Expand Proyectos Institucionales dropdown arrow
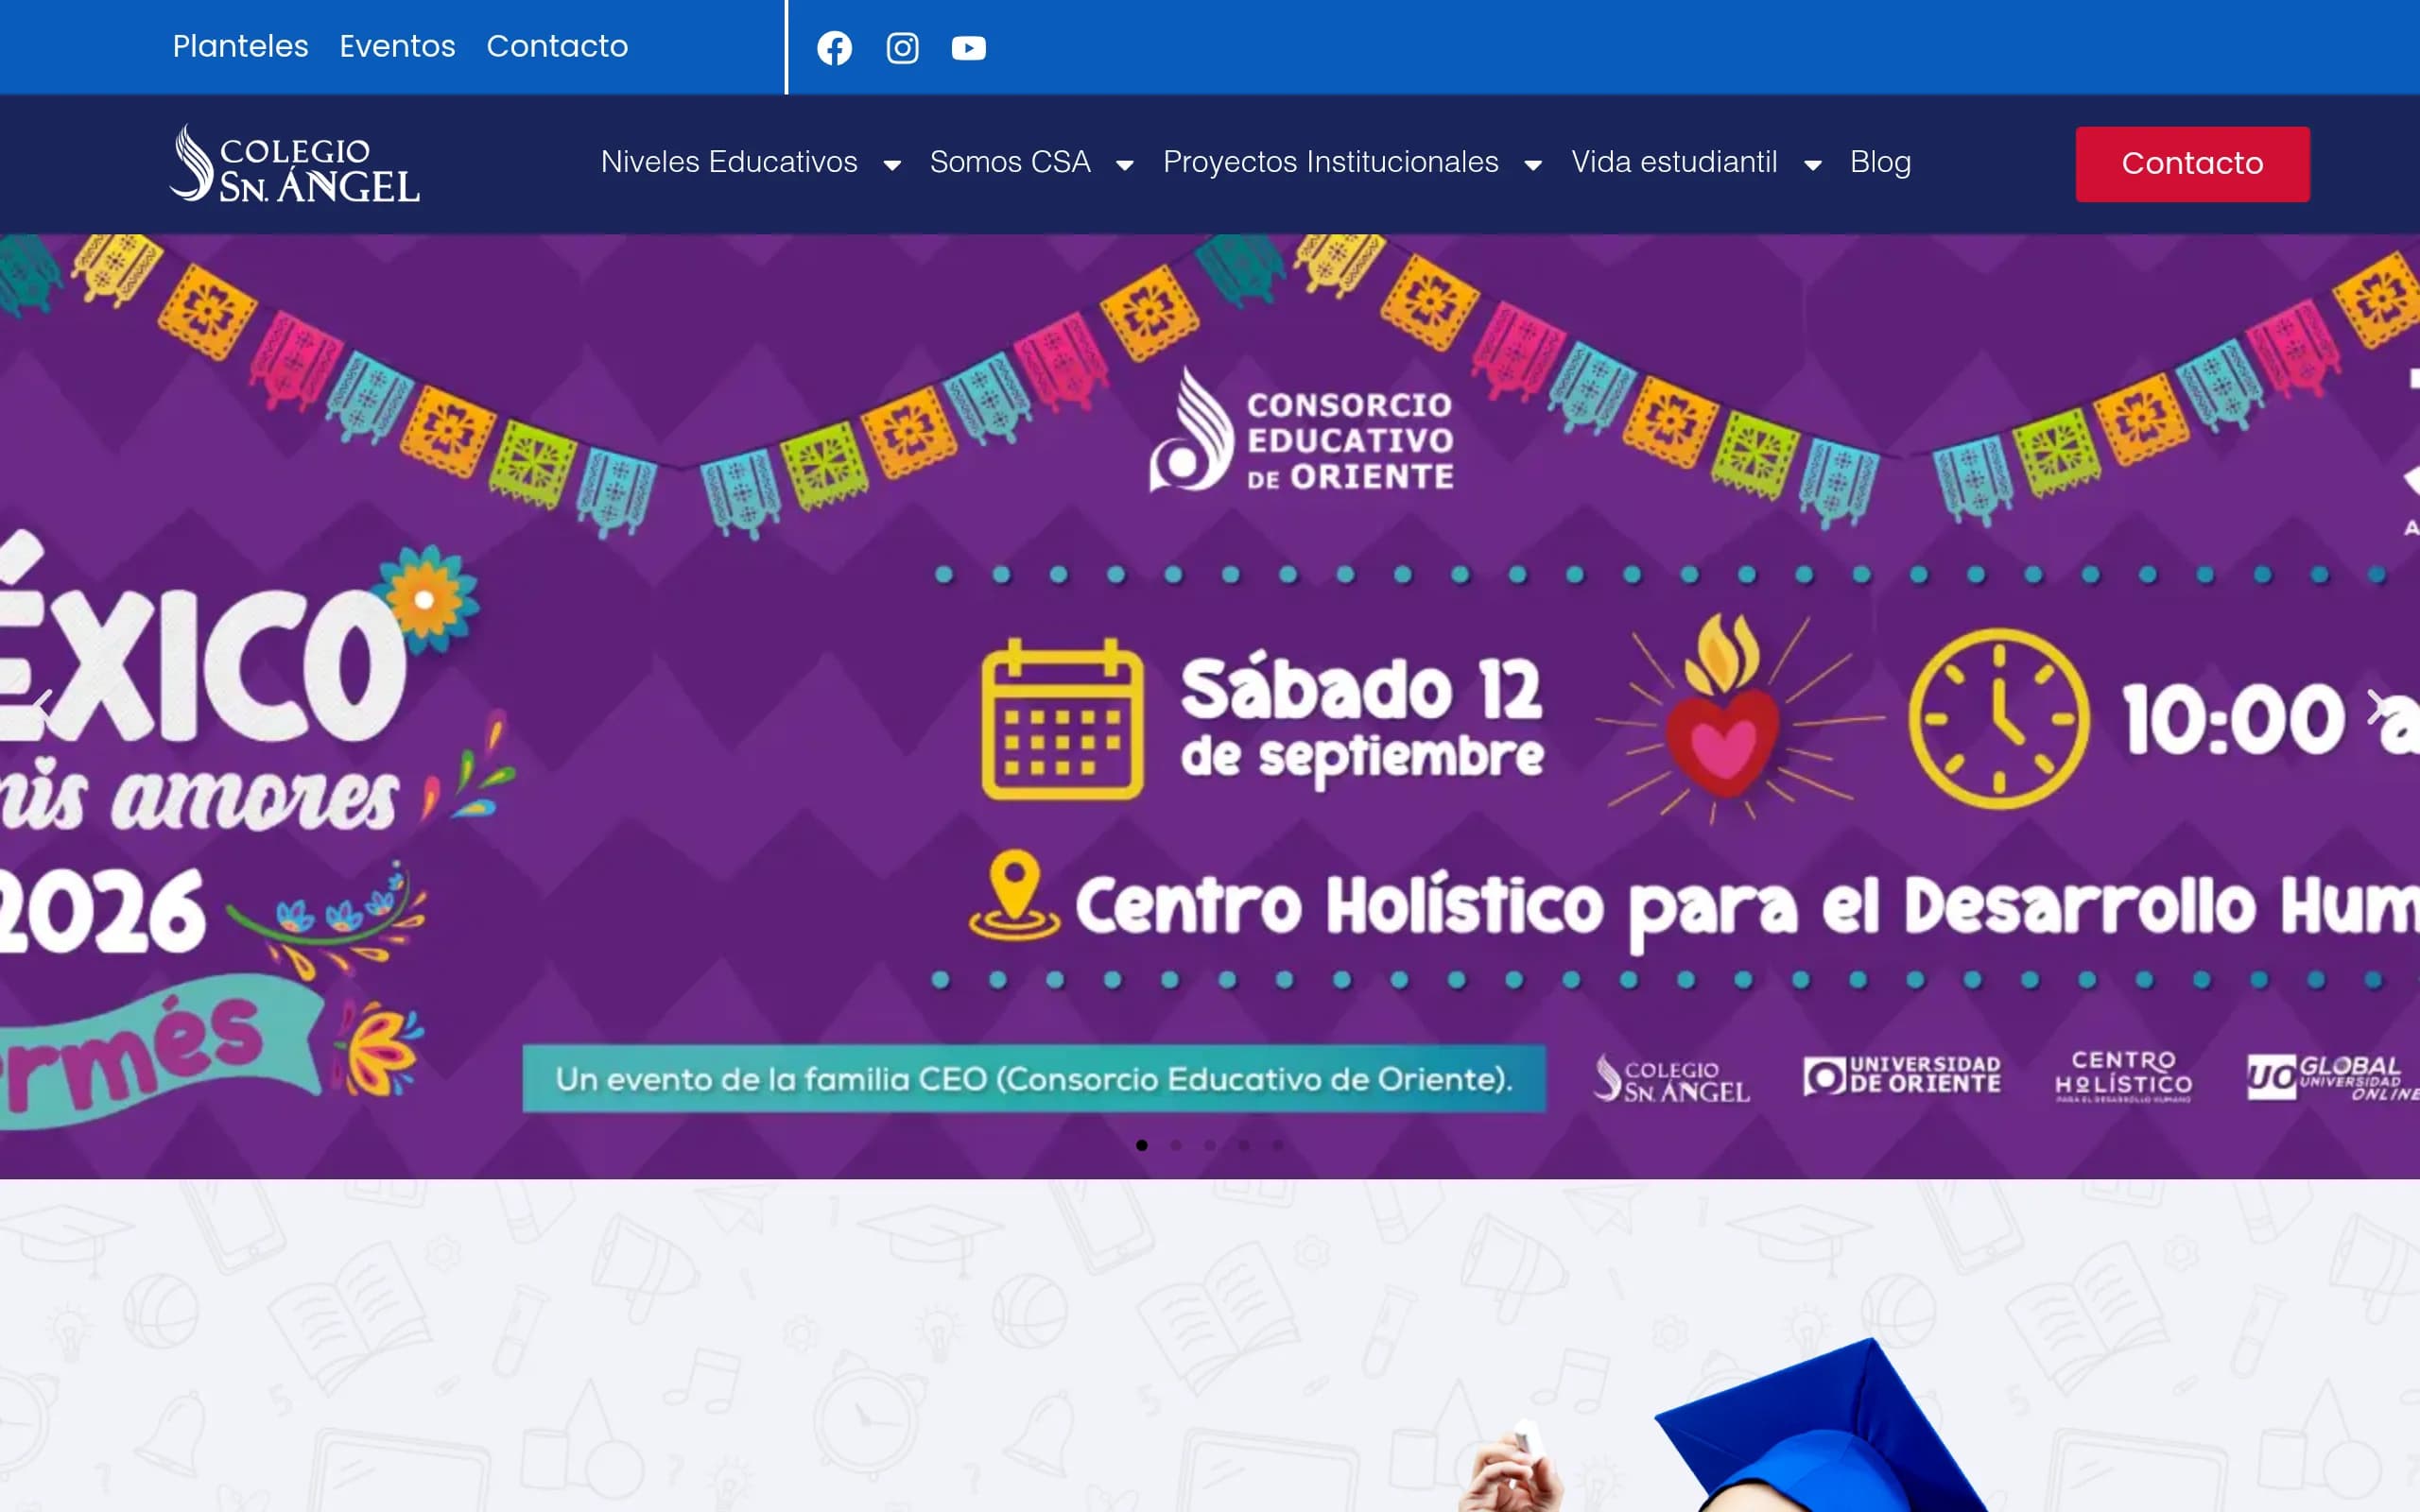Image resolution: width=2420 pixels, height=1512 pixels. pos(1533,165)
